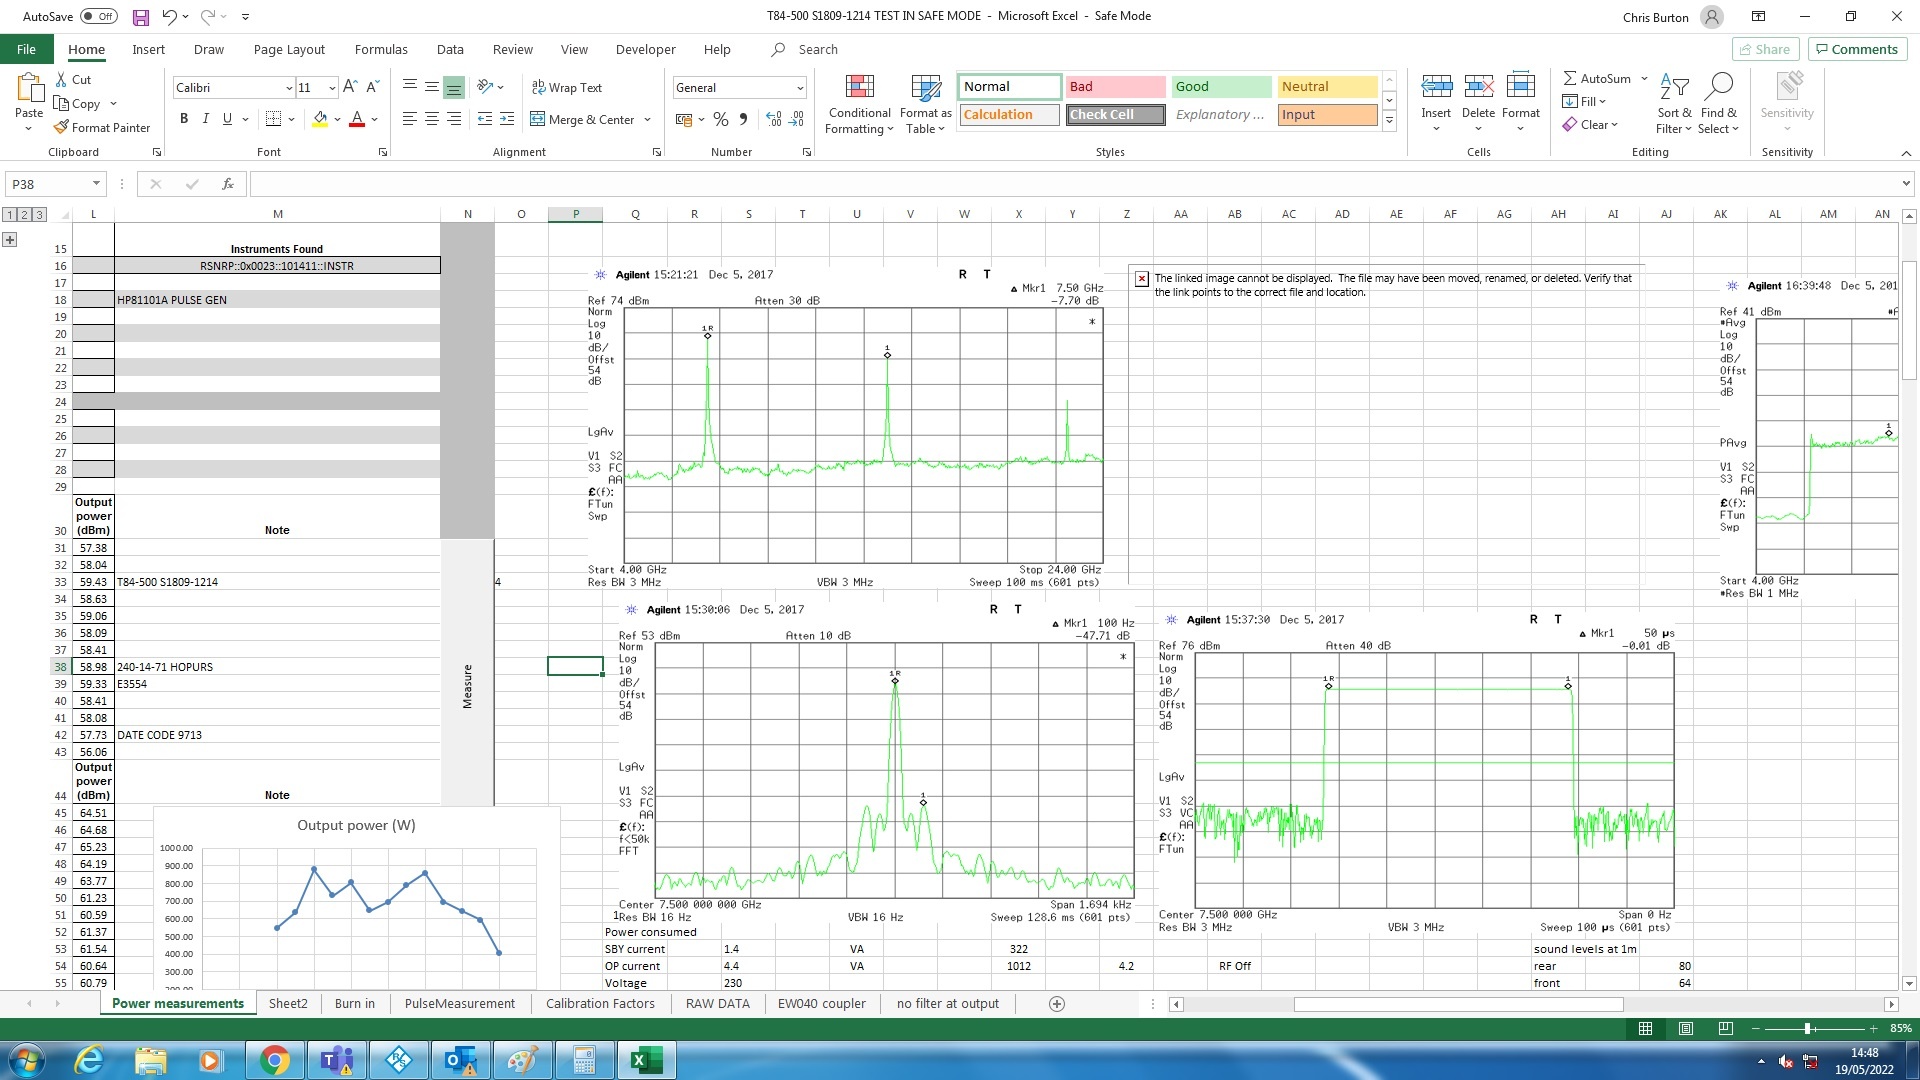Open the font name dropdown
1920x1080 pixels.
pos(289,88)
